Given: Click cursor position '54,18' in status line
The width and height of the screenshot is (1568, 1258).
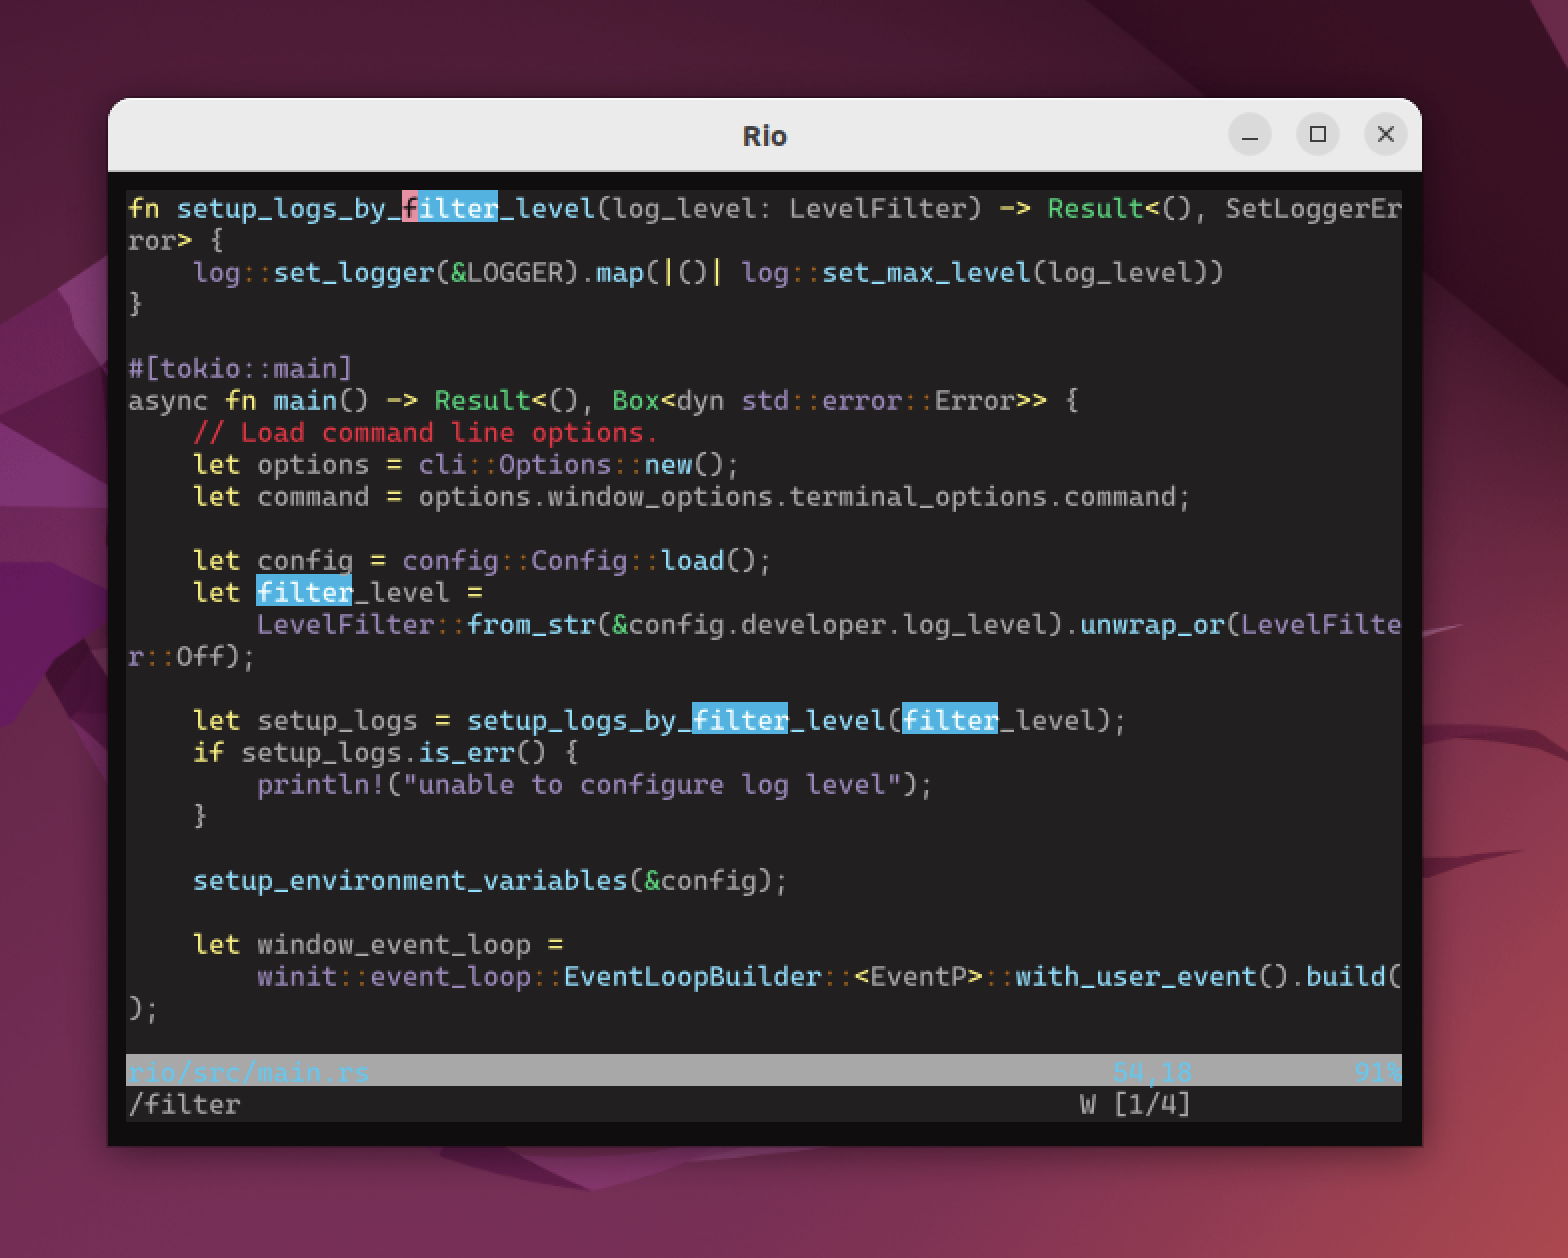Looking at the screenshot, I should (1152, 1072).
